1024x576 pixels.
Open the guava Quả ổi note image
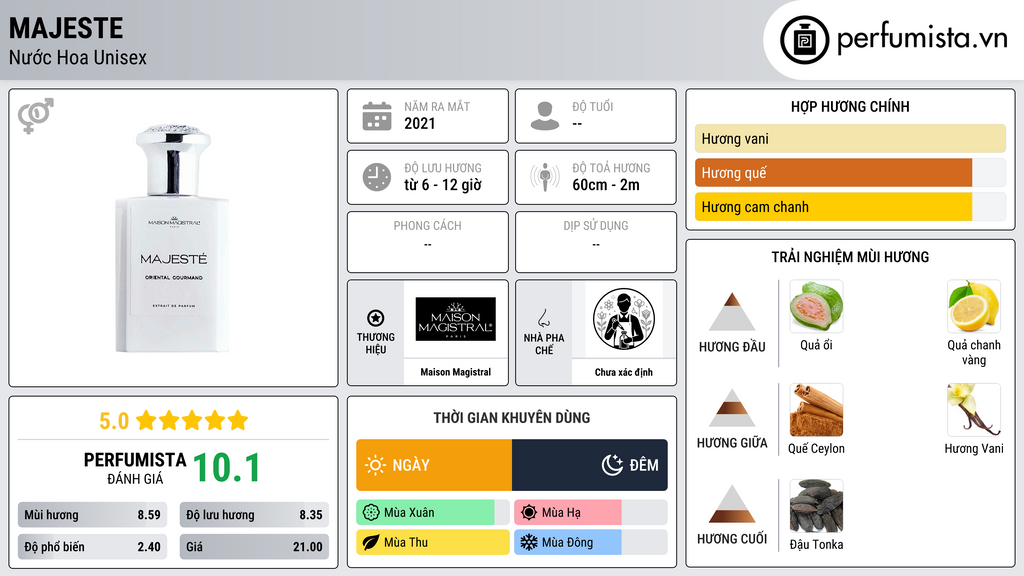tap(816, 306)
